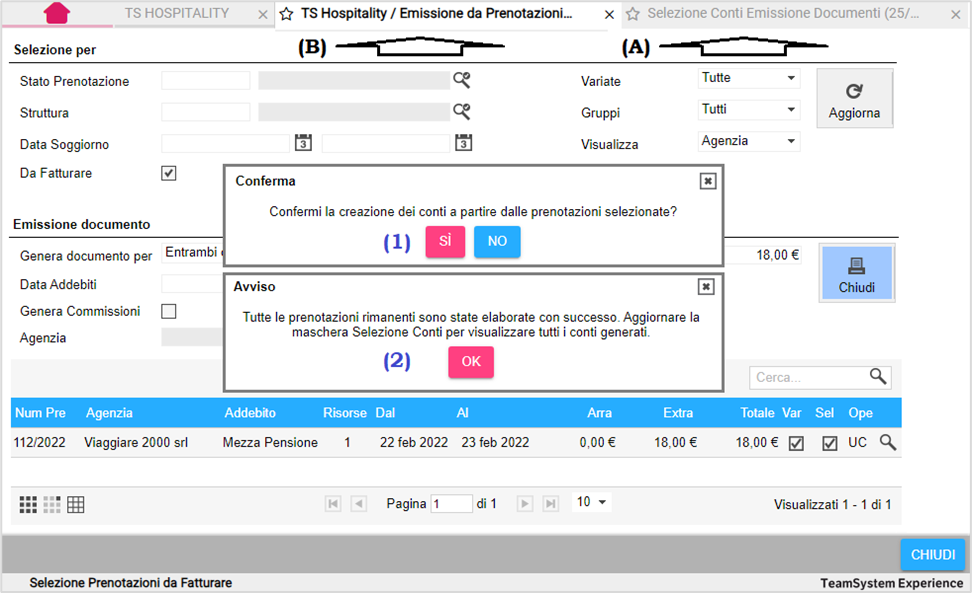The width and height of the screenshot is (972, 593).
Task: Switch to the table view icon
Action: pyautogui.click(x=76, y=504)
